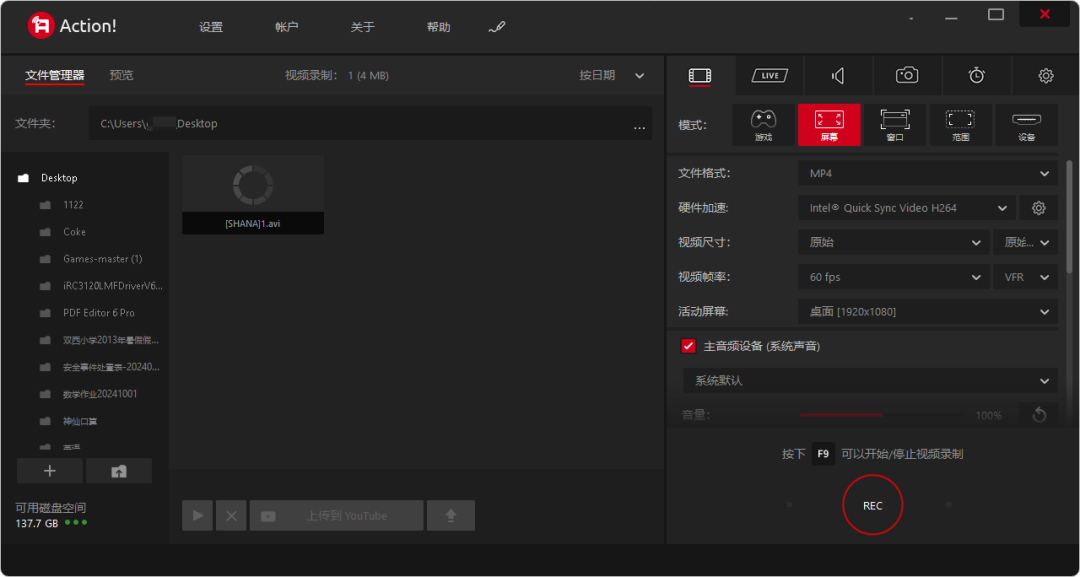Delete the selected recording with X button
Viewport: 1080px width, 577px height.
click(231, 516)
